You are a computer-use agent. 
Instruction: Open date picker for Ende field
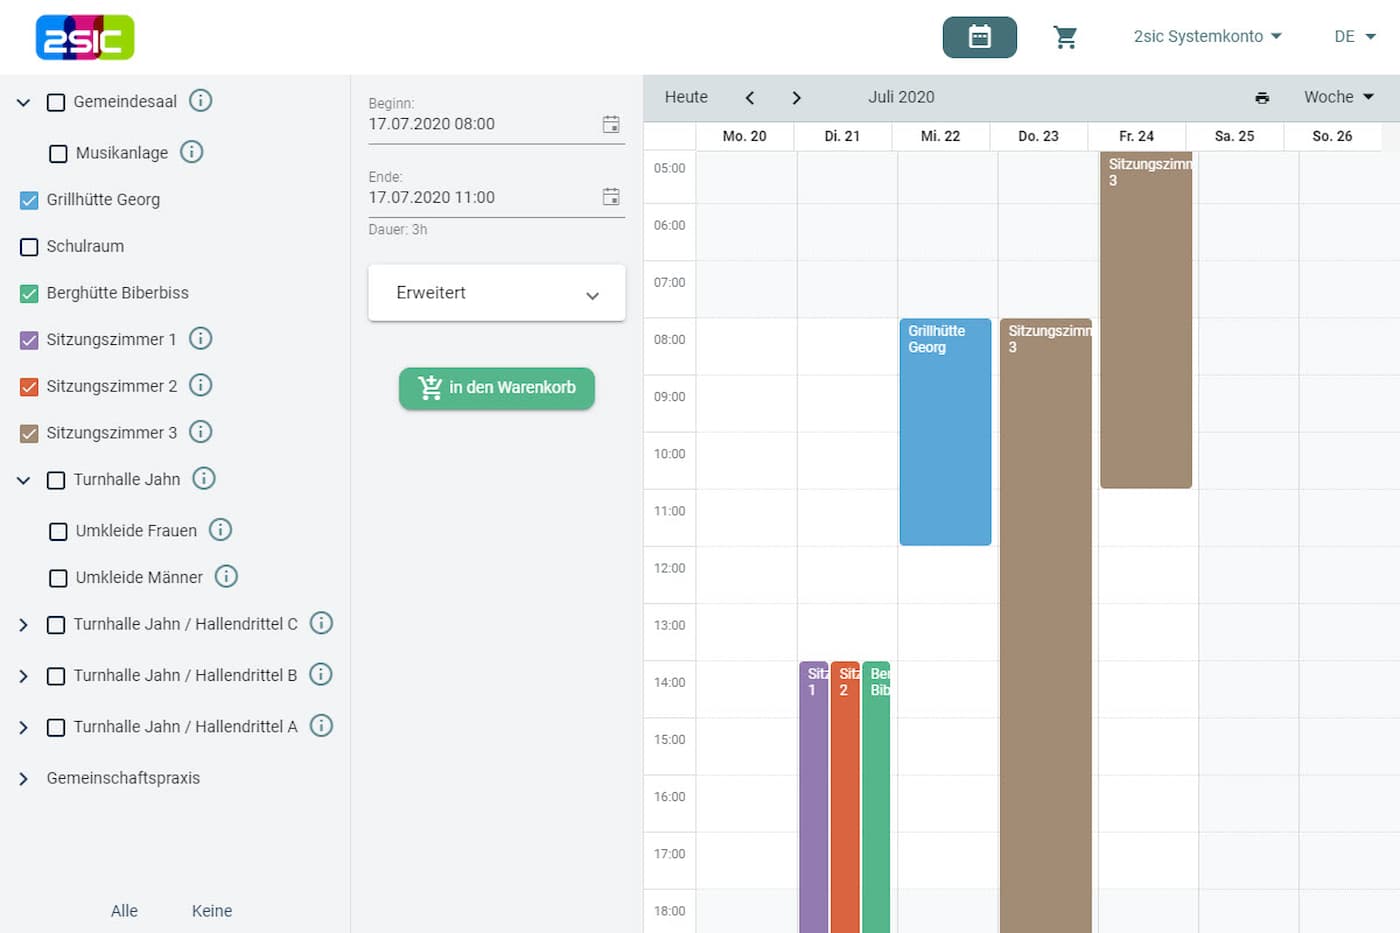[x=610, y=197]
